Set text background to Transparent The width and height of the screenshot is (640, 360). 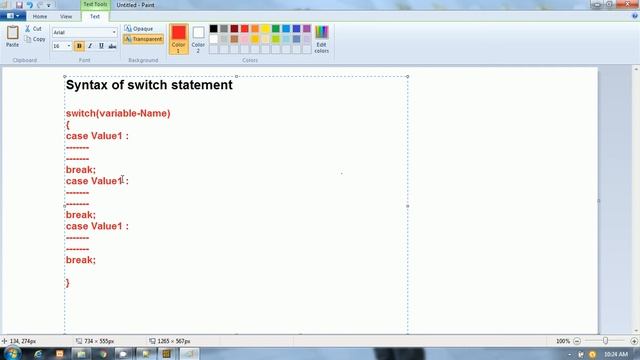(x=143, y=39)
